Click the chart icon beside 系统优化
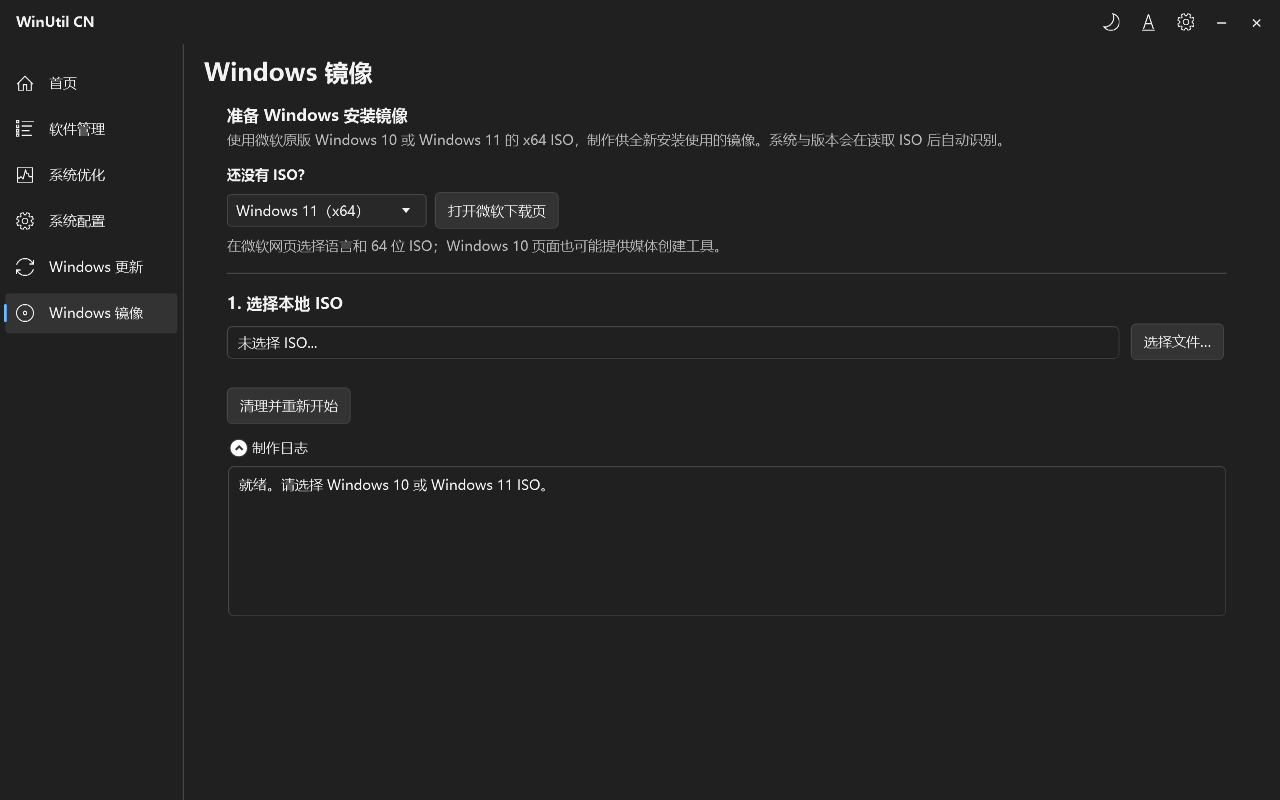This screenshot has width=1280, height=800. click(x=25, y=175)
